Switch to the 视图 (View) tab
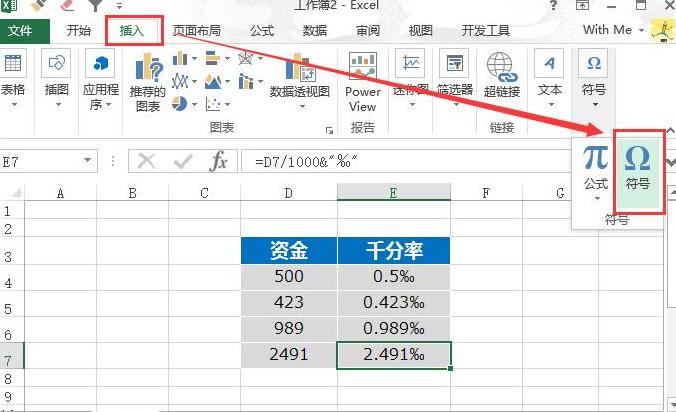 click(x=420, y=31)
